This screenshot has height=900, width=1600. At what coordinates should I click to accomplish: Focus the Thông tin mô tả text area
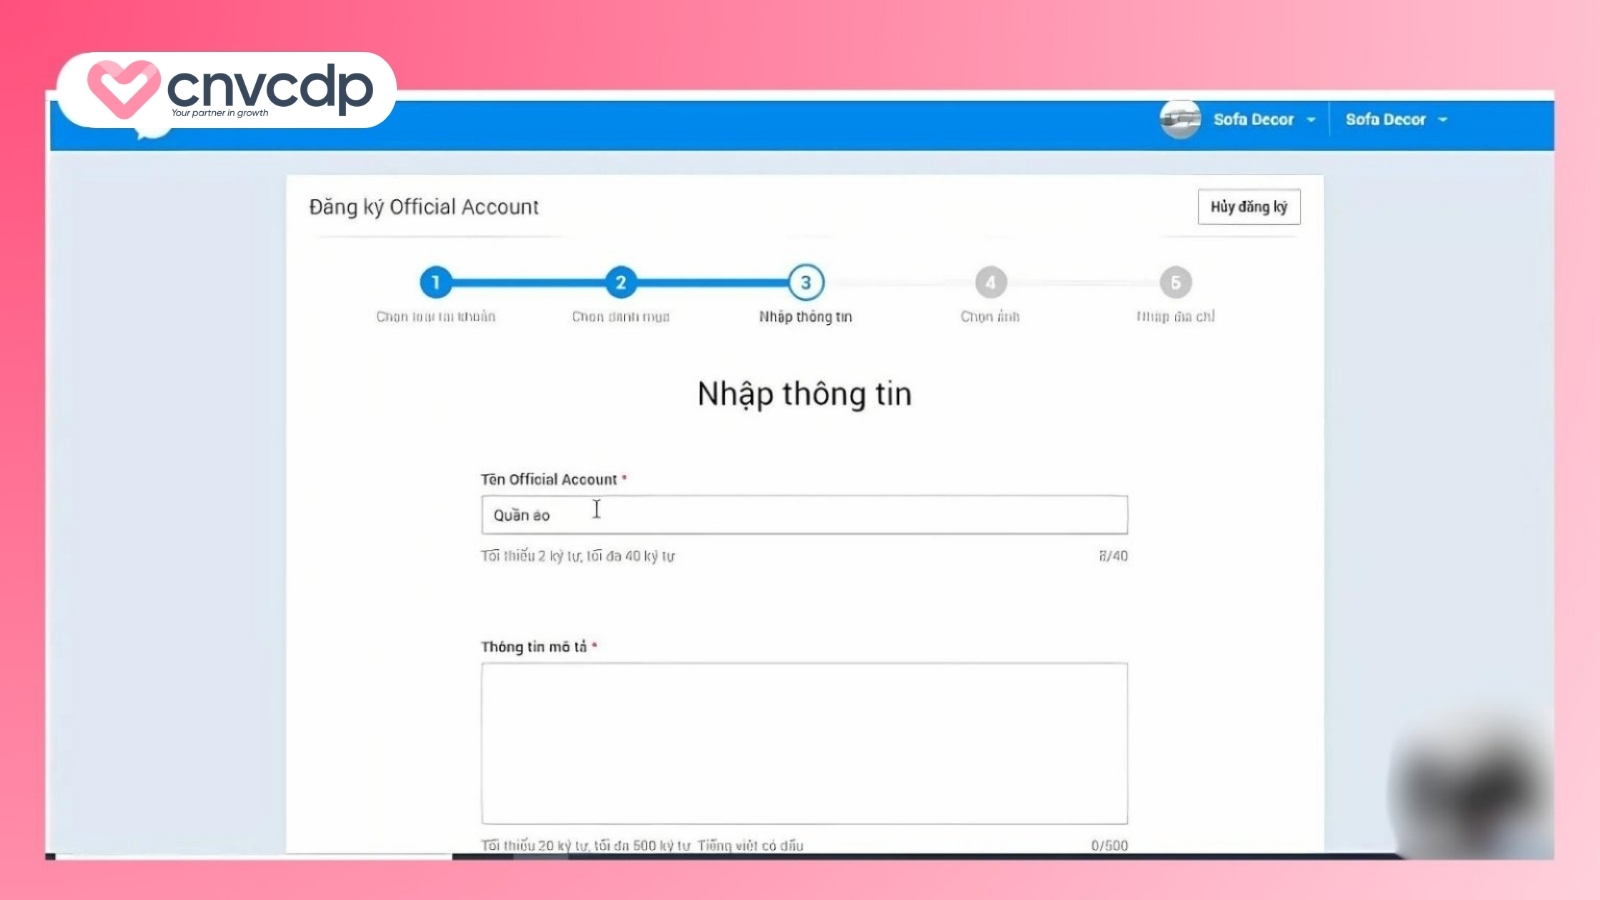pos(804,743)
